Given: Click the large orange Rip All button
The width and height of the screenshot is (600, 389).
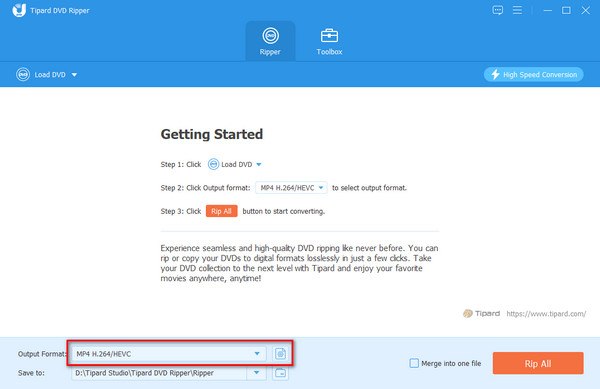Looking at the screenshot, I should 538,363.
